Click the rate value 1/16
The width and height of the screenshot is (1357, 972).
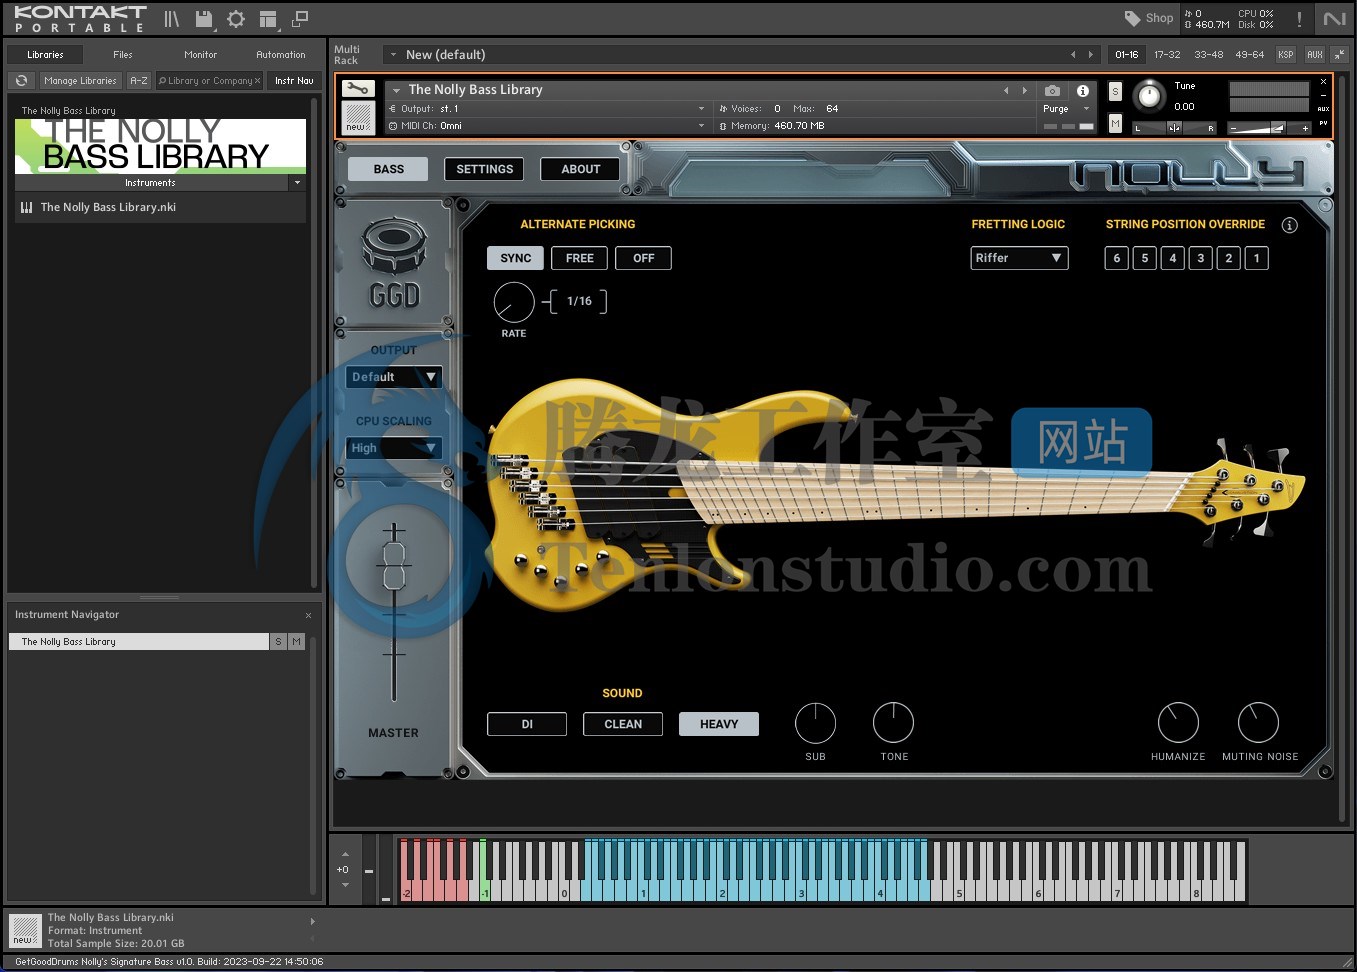click(x=579, y=301)
